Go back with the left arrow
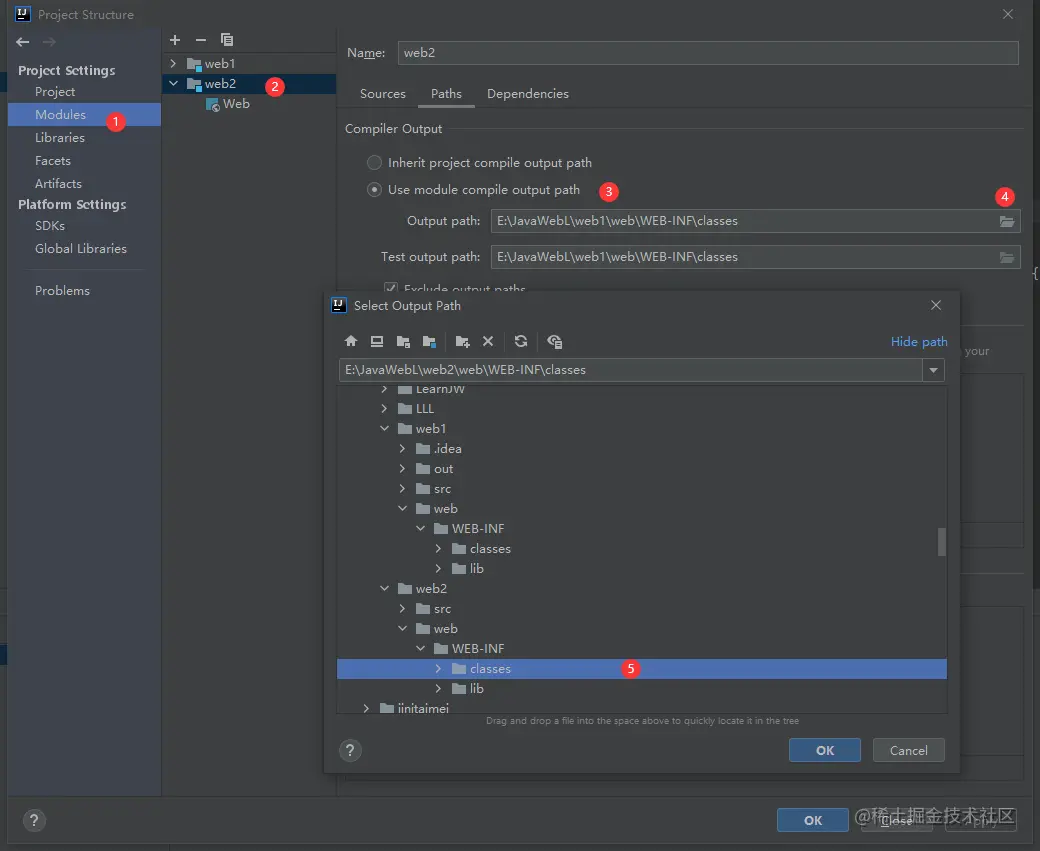 point(23,42)
